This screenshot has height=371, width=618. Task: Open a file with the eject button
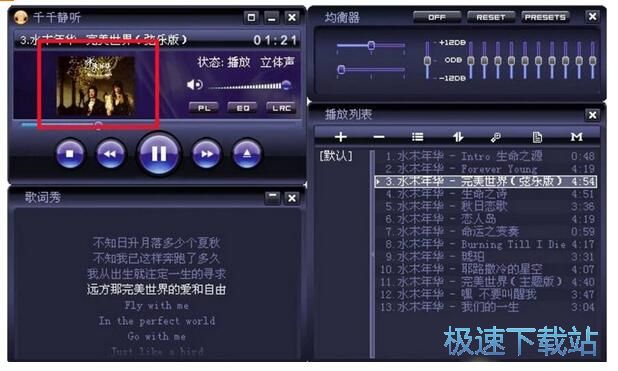[247, 154]
